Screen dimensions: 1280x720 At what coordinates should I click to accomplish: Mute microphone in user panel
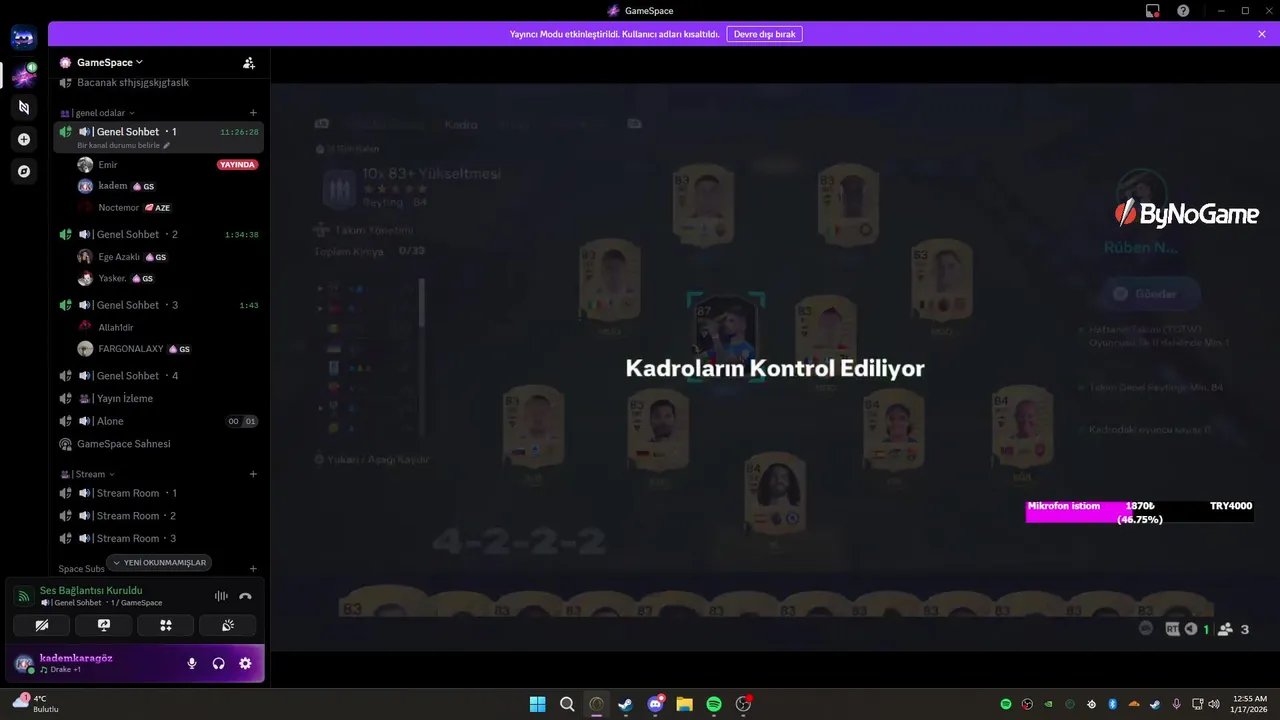(x=192, y=663)
